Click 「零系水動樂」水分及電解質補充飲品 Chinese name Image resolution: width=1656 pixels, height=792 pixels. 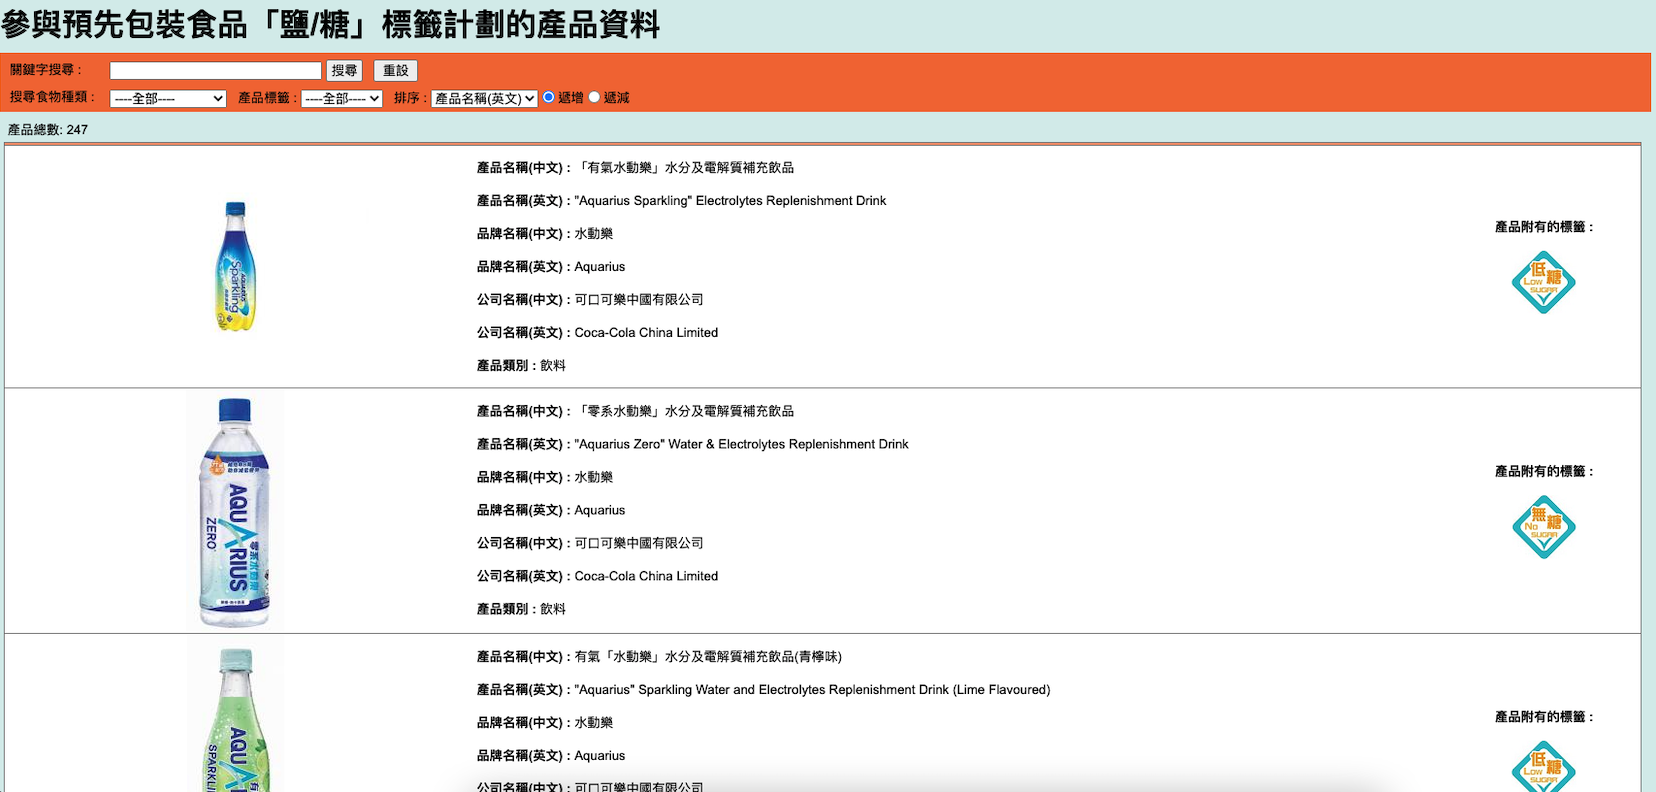point(685,411)
